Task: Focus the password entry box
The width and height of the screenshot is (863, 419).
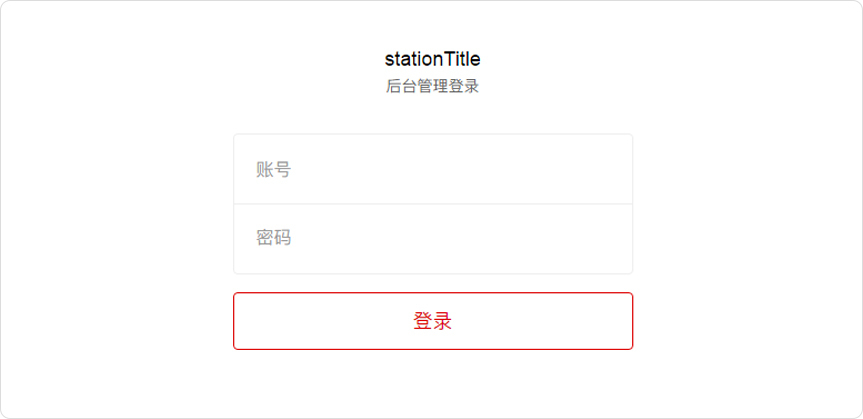Action: click(432, 239)
